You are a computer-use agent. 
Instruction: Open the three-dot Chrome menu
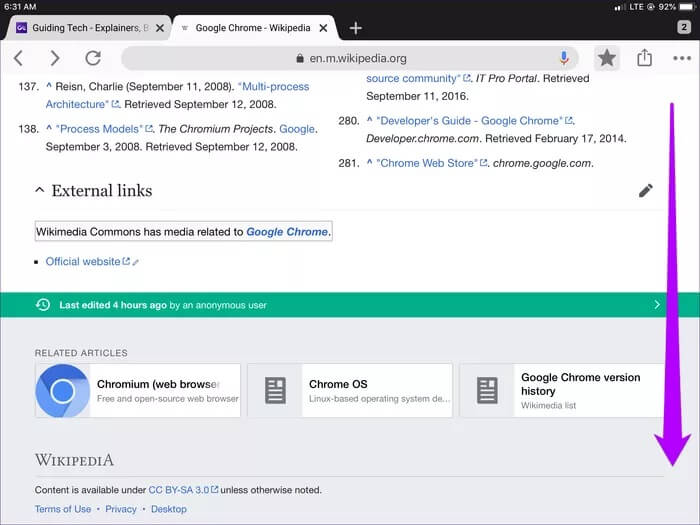(682, 58)
